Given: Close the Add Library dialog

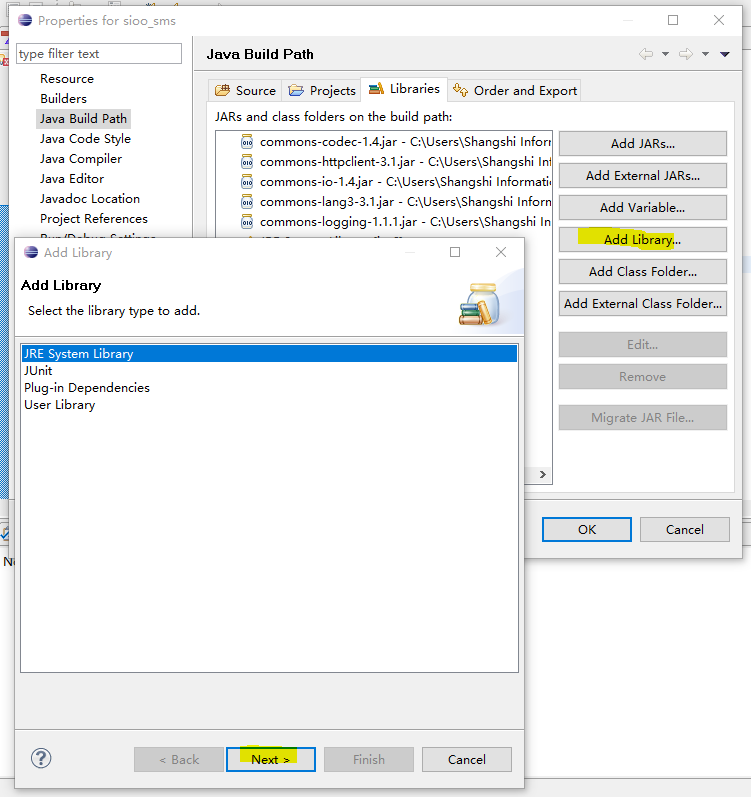Looking at the screenshot, I should pos(501,252).
